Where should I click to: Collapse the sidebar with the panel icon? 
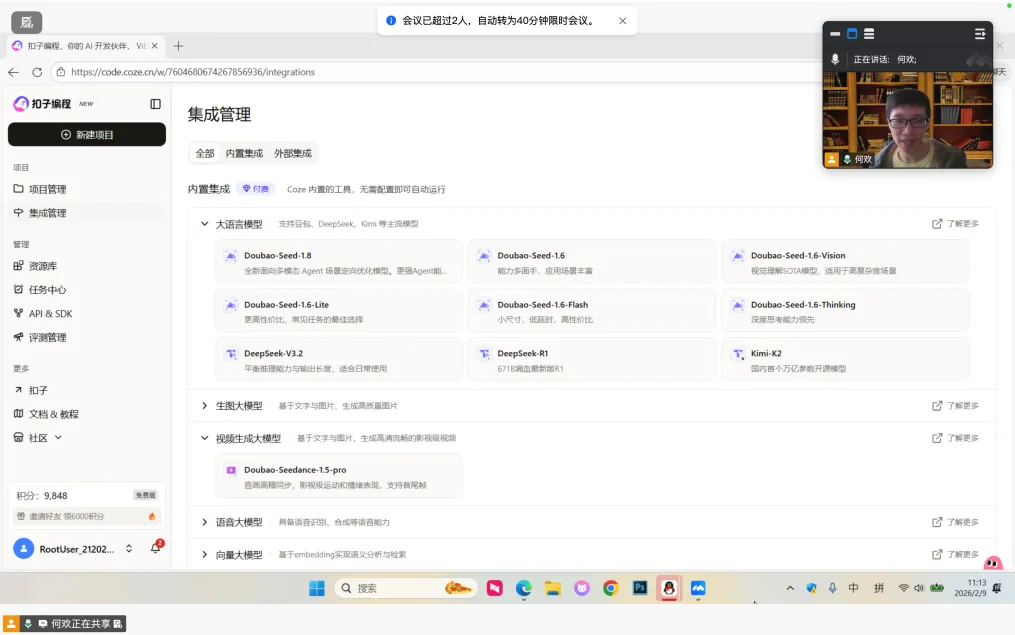(155, 104)
